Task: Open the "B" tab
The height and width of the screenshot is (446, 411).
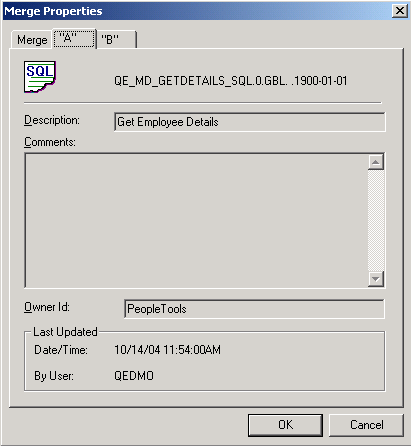Action: 116,40
